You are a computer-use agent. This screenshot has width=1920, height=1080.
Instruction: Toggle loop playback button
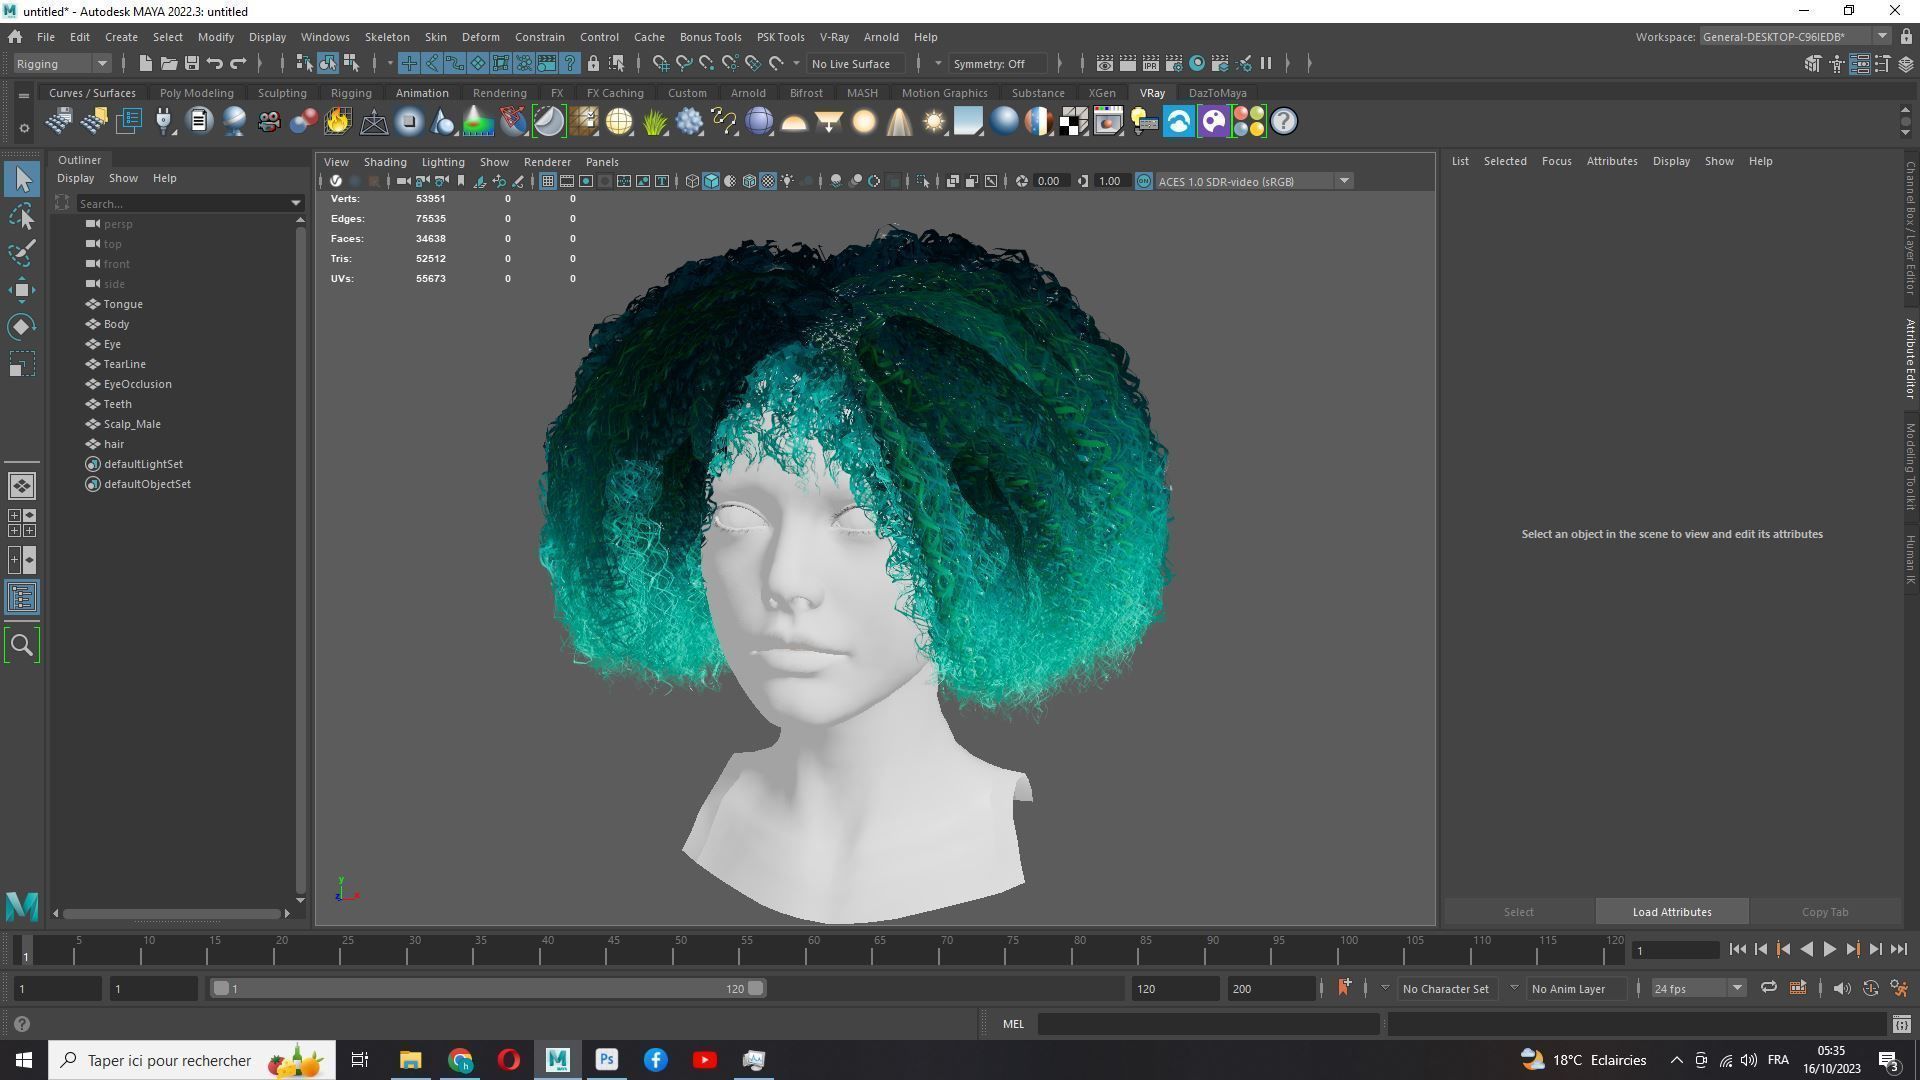point(1768,988)
